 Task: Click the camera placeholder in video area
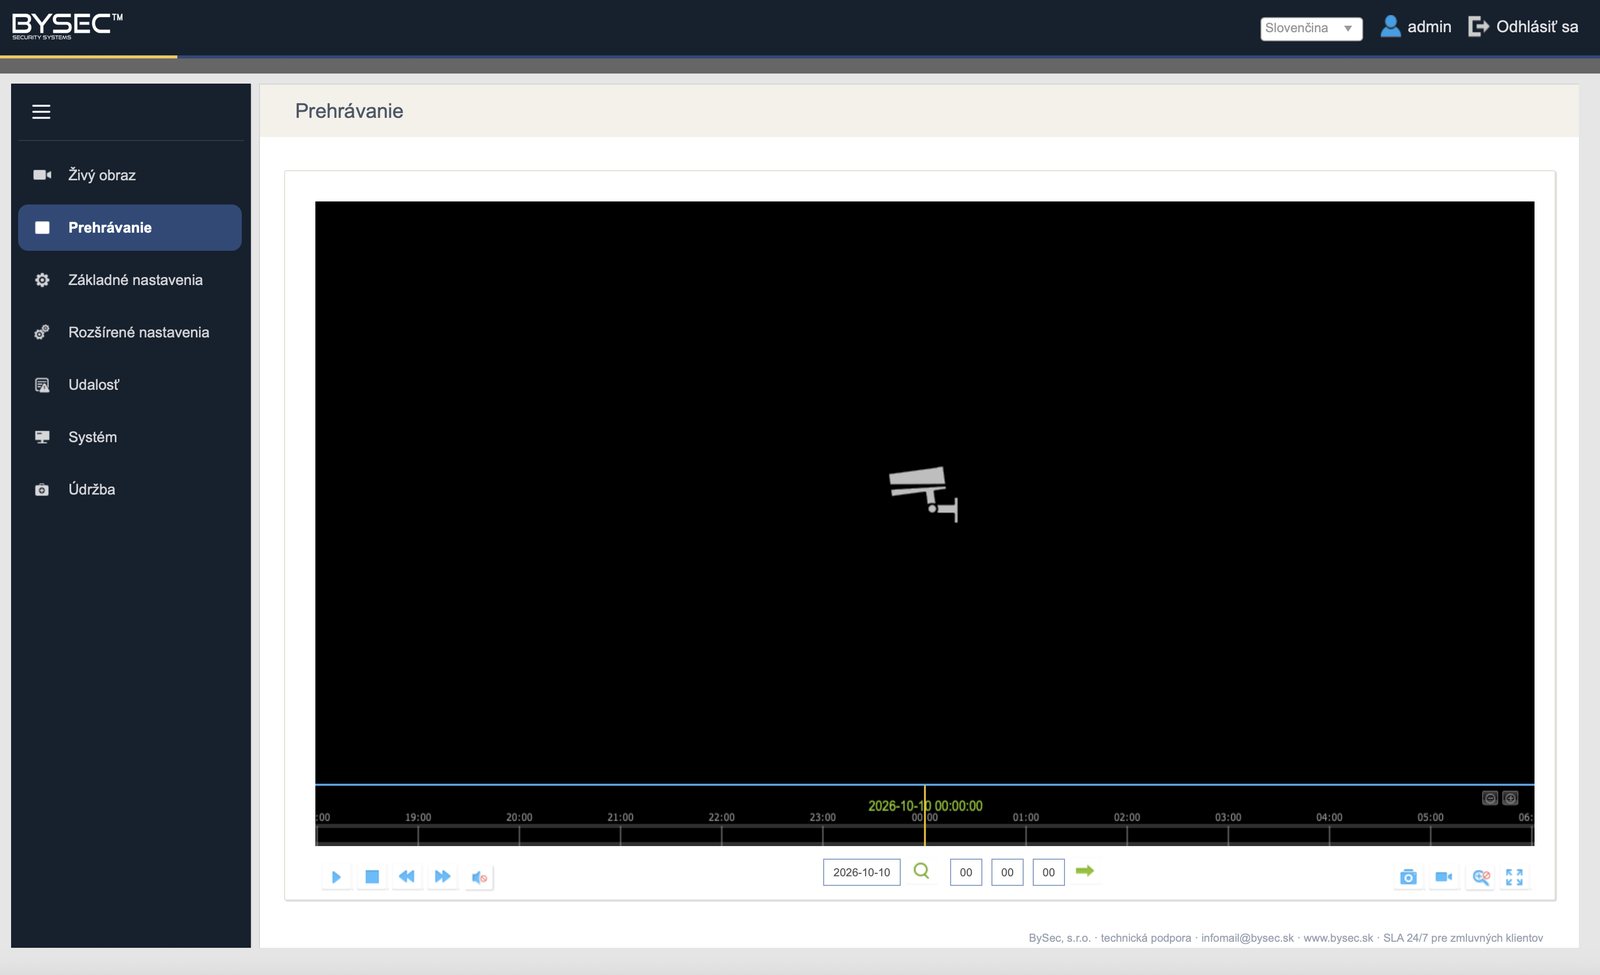(924, 494)
